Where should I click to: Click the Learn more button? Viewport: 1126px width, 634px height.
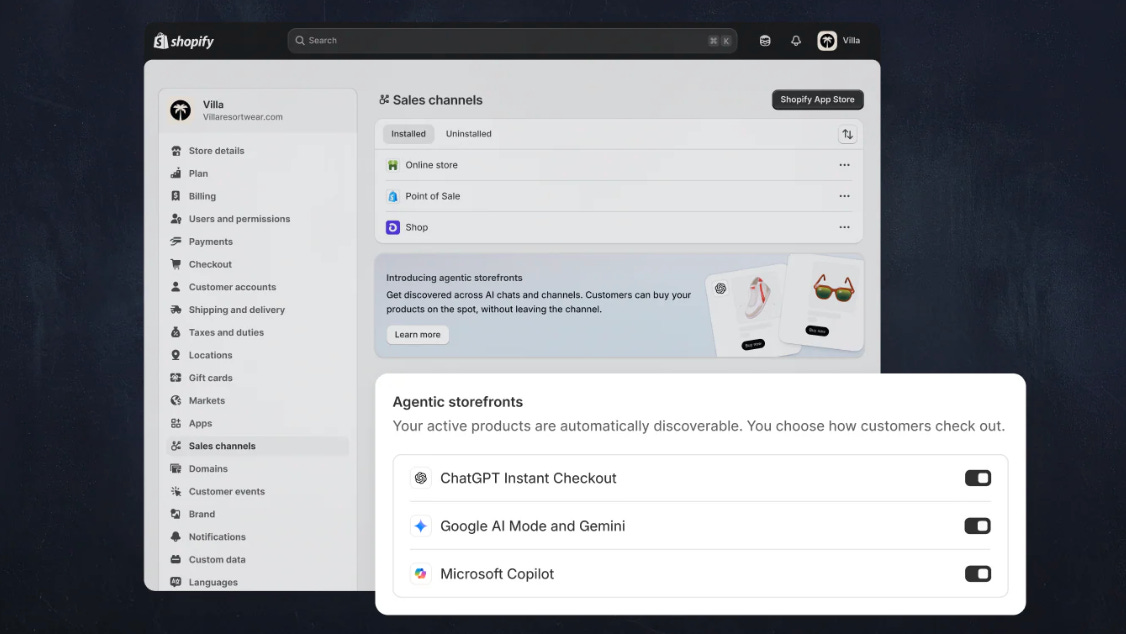click(417, 335)
